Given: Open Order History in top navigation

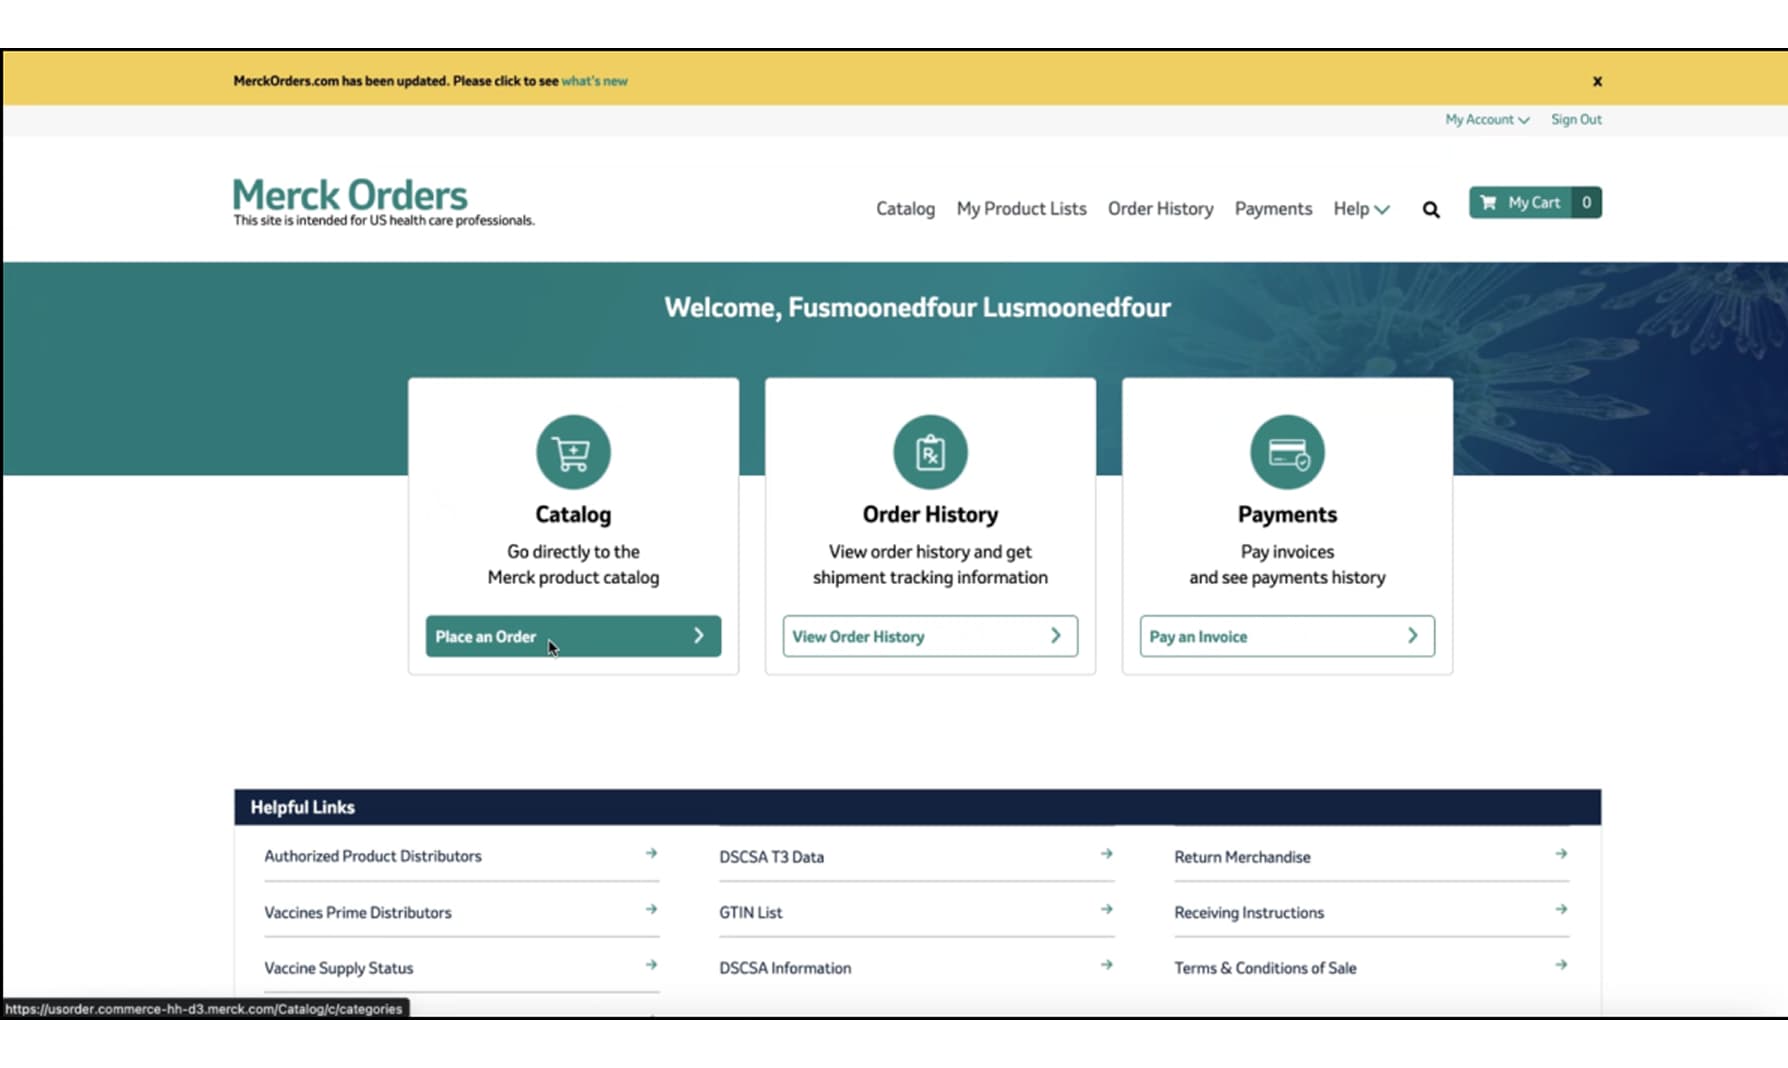Looking at the screenshot, I should click(1160, 208).
